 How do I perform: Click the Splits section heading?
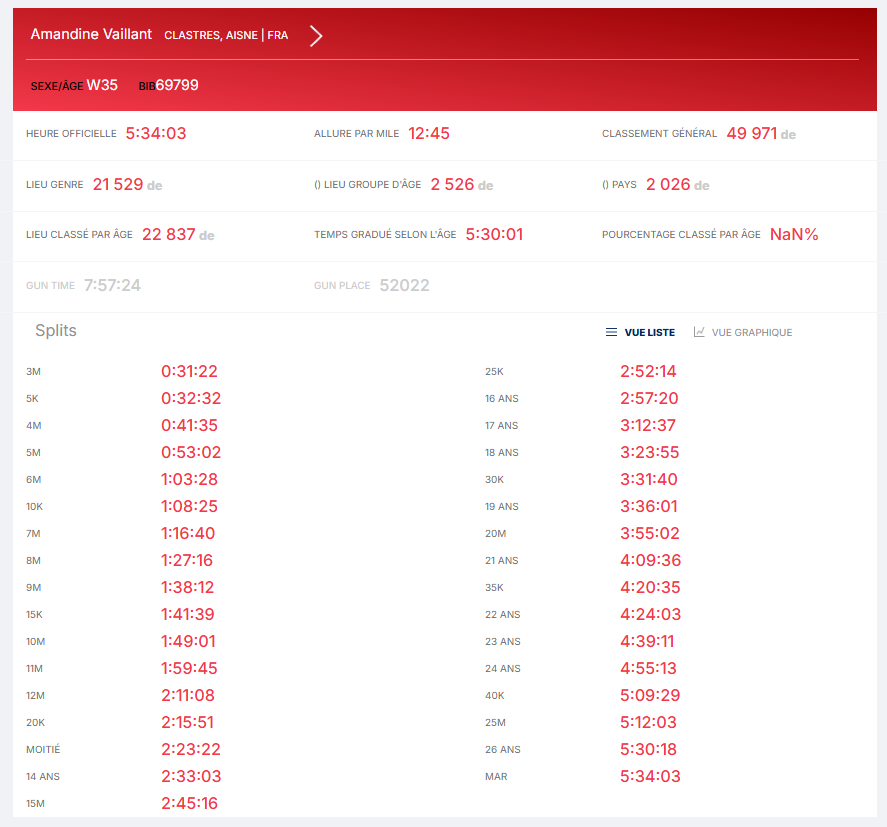(56, 330)
